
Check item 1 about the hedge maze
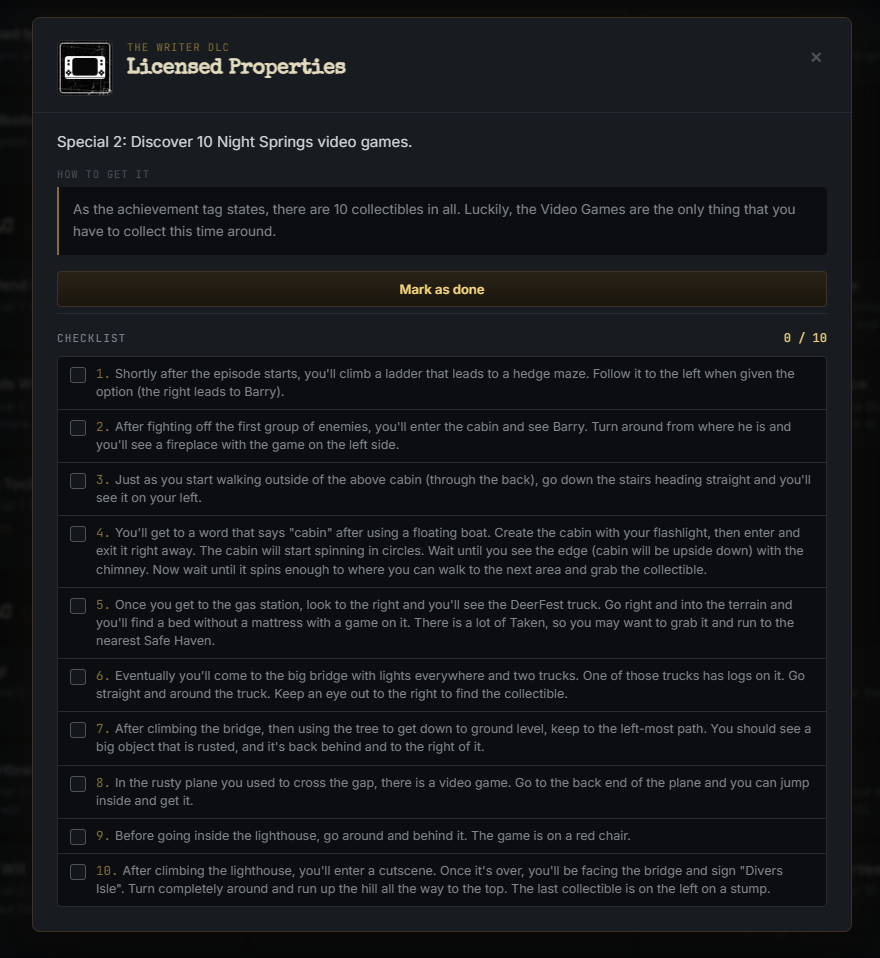78,375
